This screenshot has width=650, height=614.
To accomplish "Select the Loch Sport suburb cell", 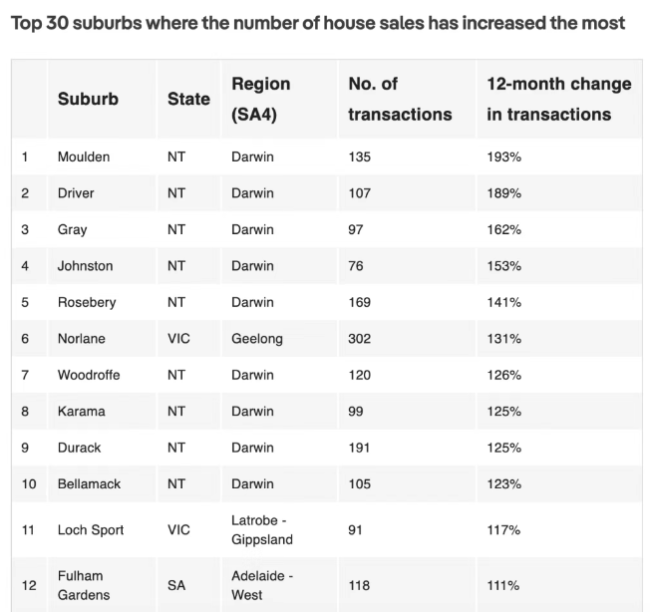I will 90,530.
